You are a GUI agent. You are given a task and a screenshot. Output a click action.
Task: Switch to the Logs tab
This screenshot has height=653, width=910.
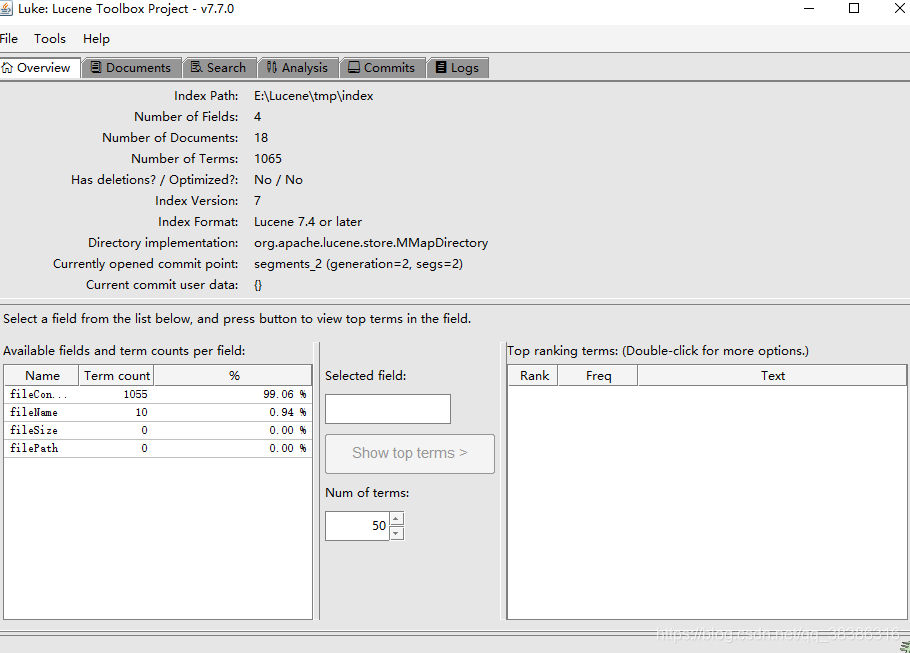tap(458, 68)
